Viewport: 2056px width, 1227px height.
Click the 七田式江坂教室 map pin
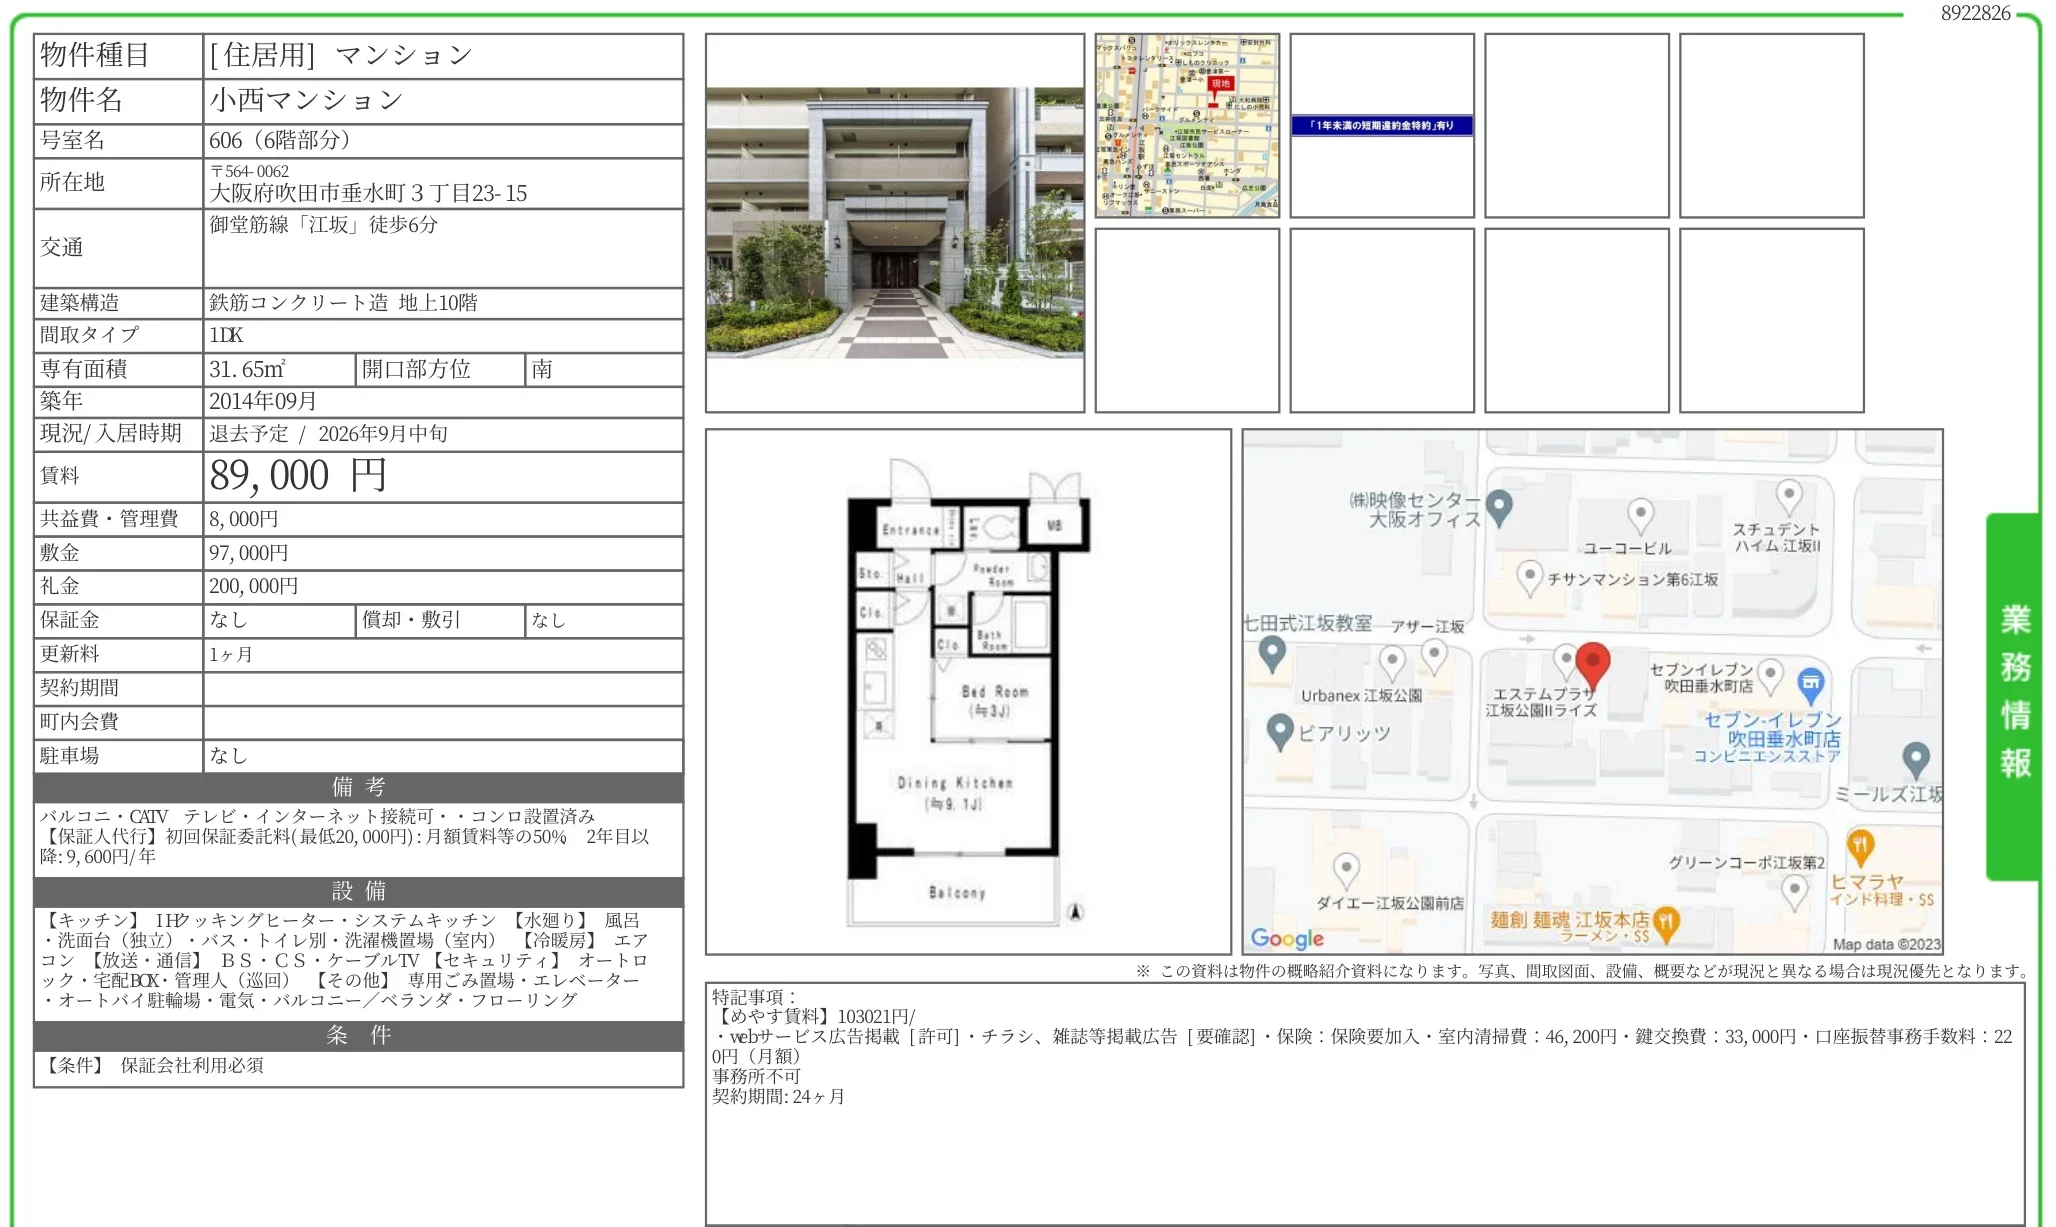tap(1272, 655)
